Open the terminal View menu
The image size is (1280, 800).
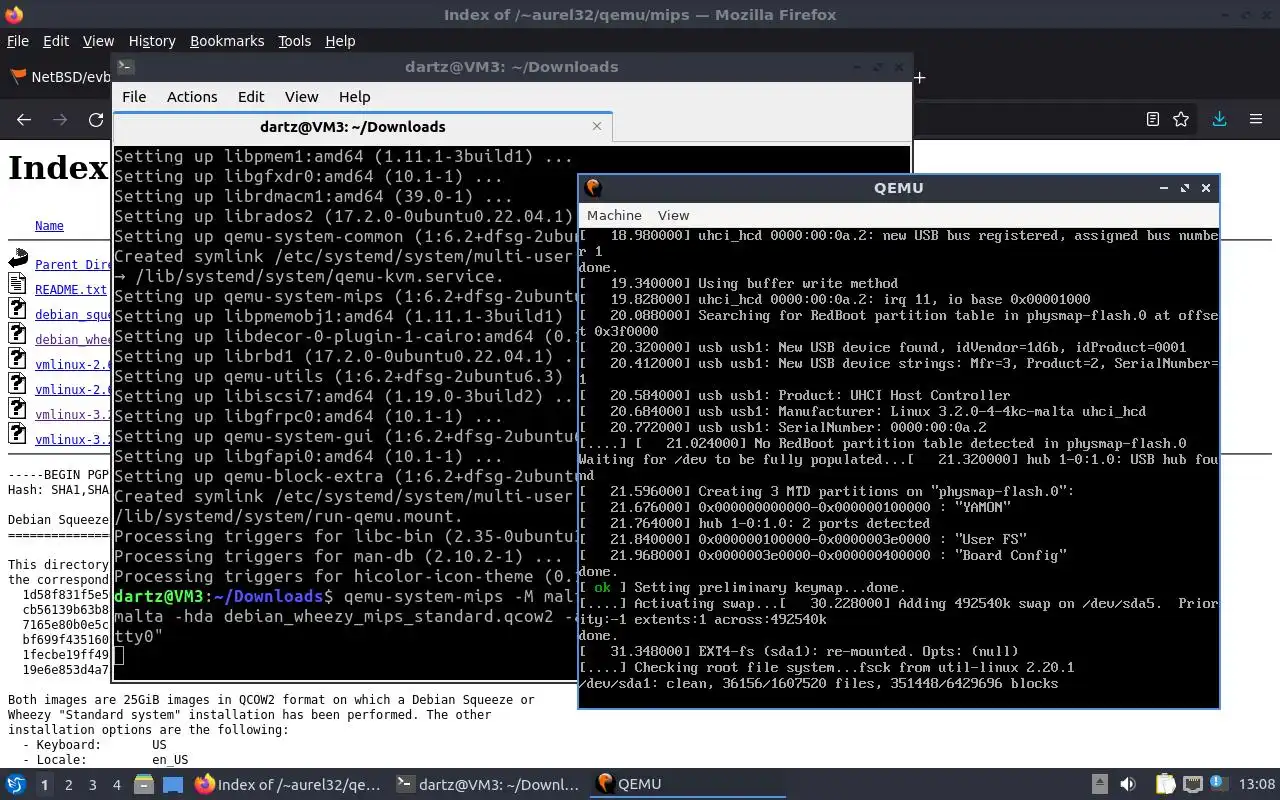click(301, 97)
